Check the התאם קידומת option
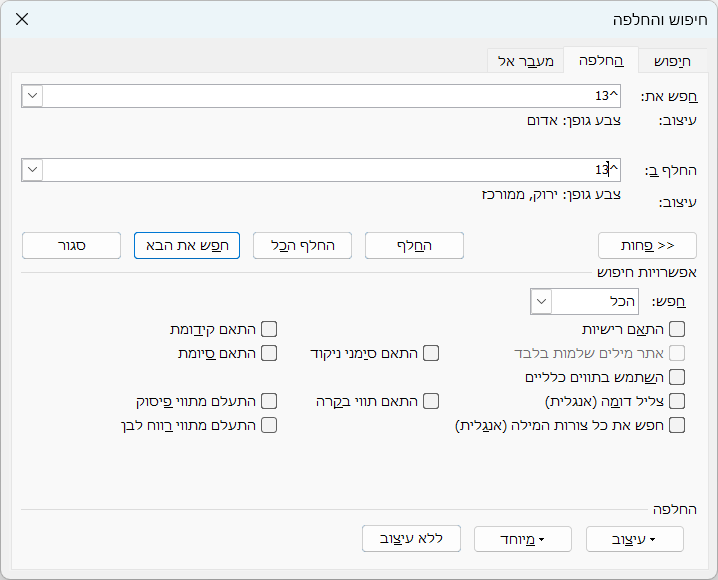This screenshot has width=718, height=580. (268, 329)
